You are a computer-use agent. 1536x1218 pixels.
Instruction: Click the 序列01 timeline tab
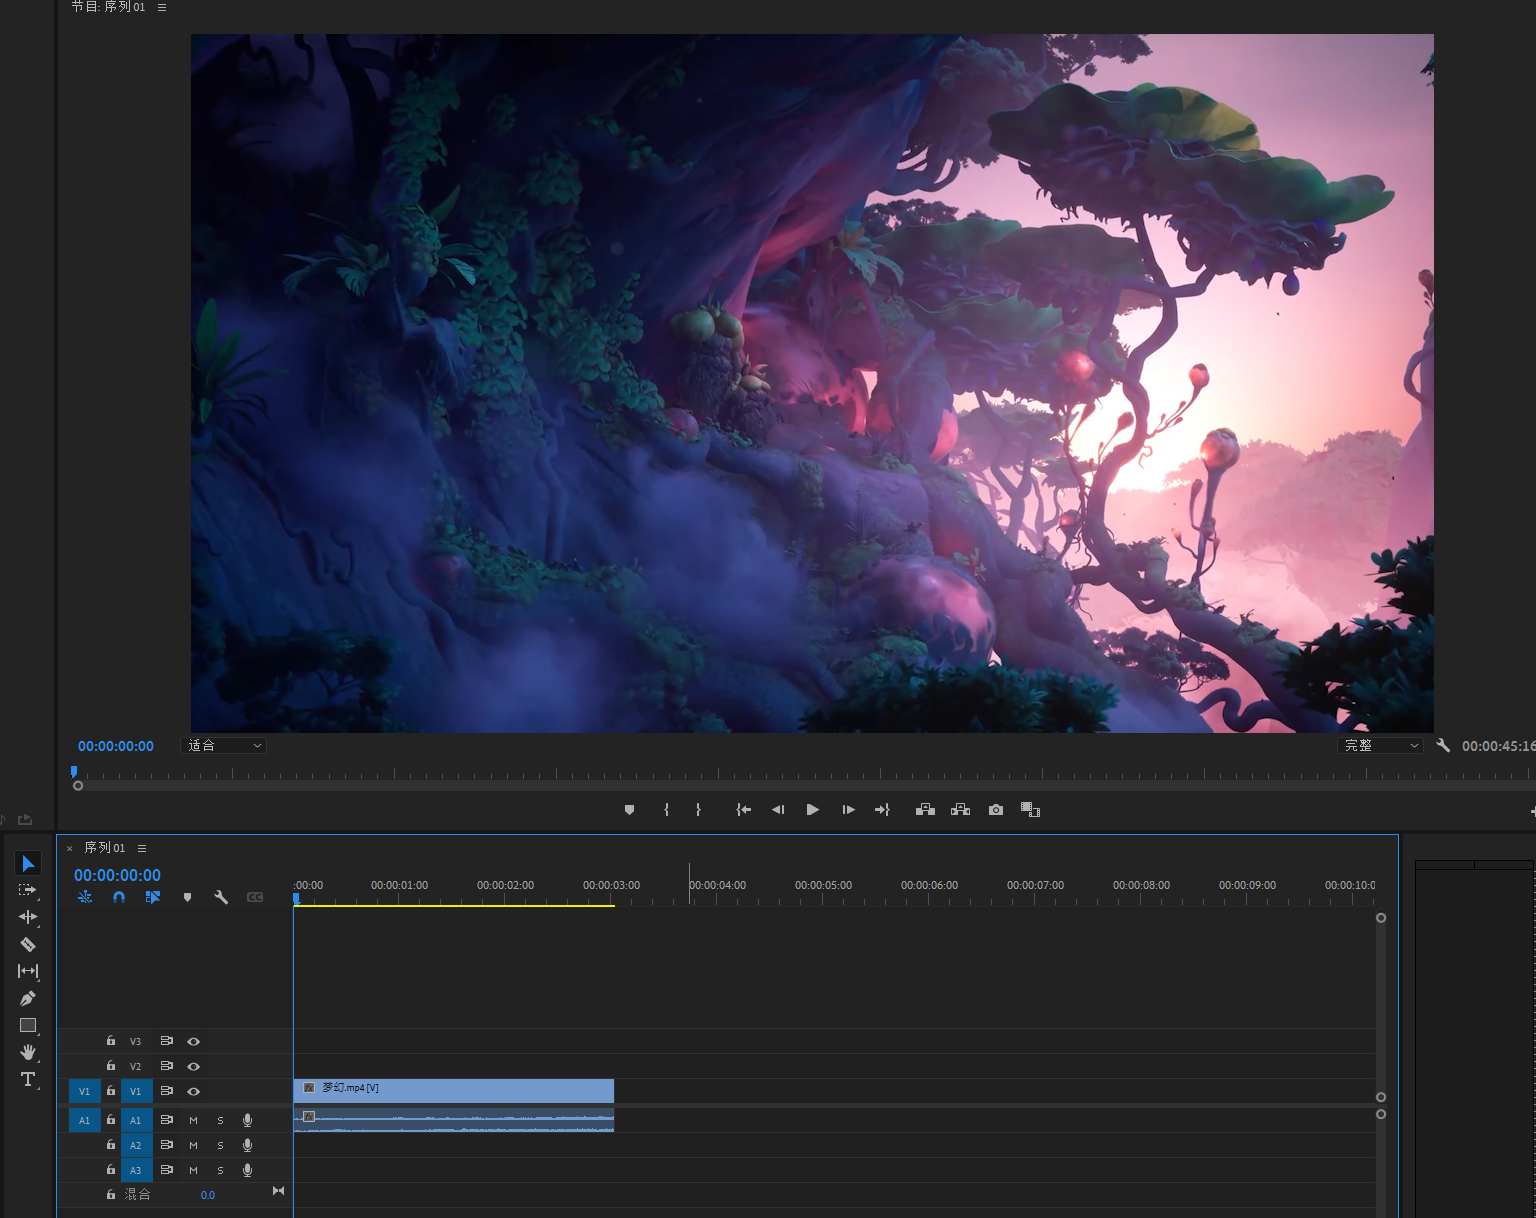[105, 848]
